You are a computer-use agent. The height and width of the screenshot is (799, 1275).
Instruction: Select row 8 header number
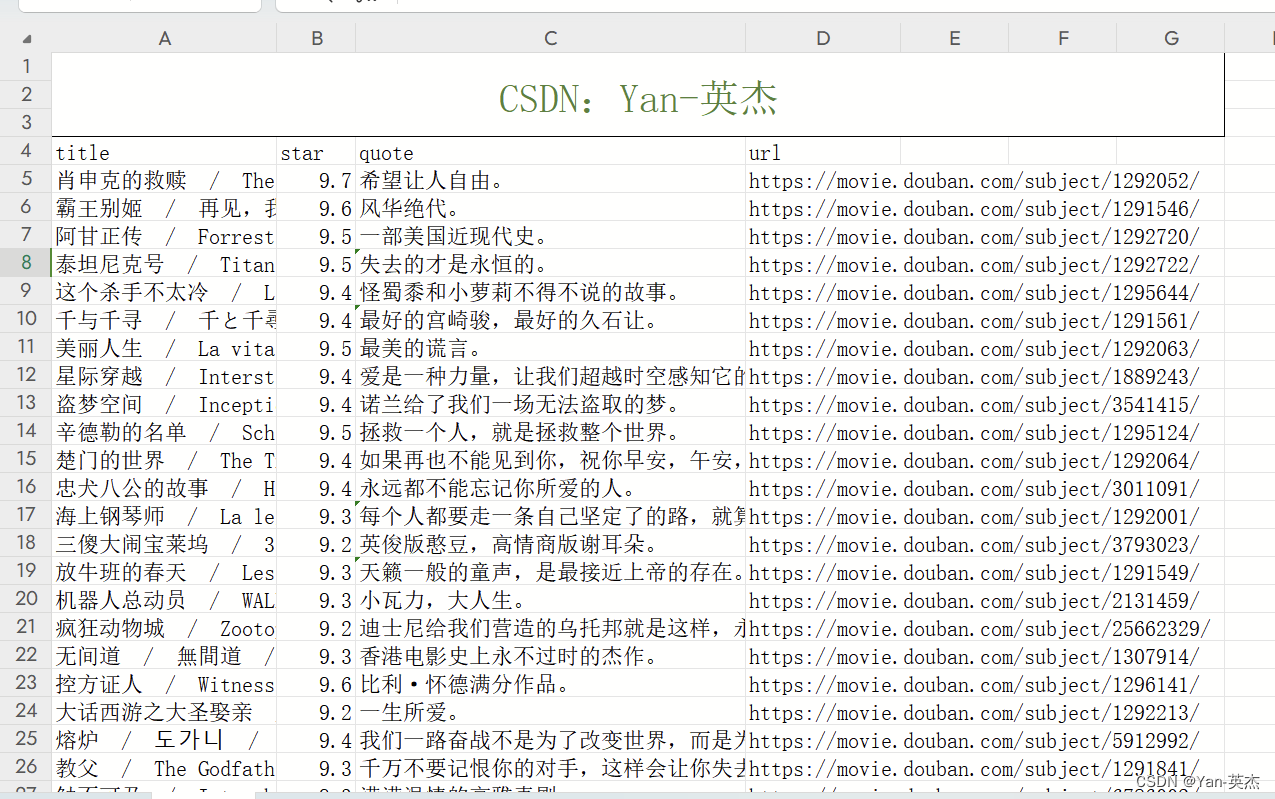[27, 263]
